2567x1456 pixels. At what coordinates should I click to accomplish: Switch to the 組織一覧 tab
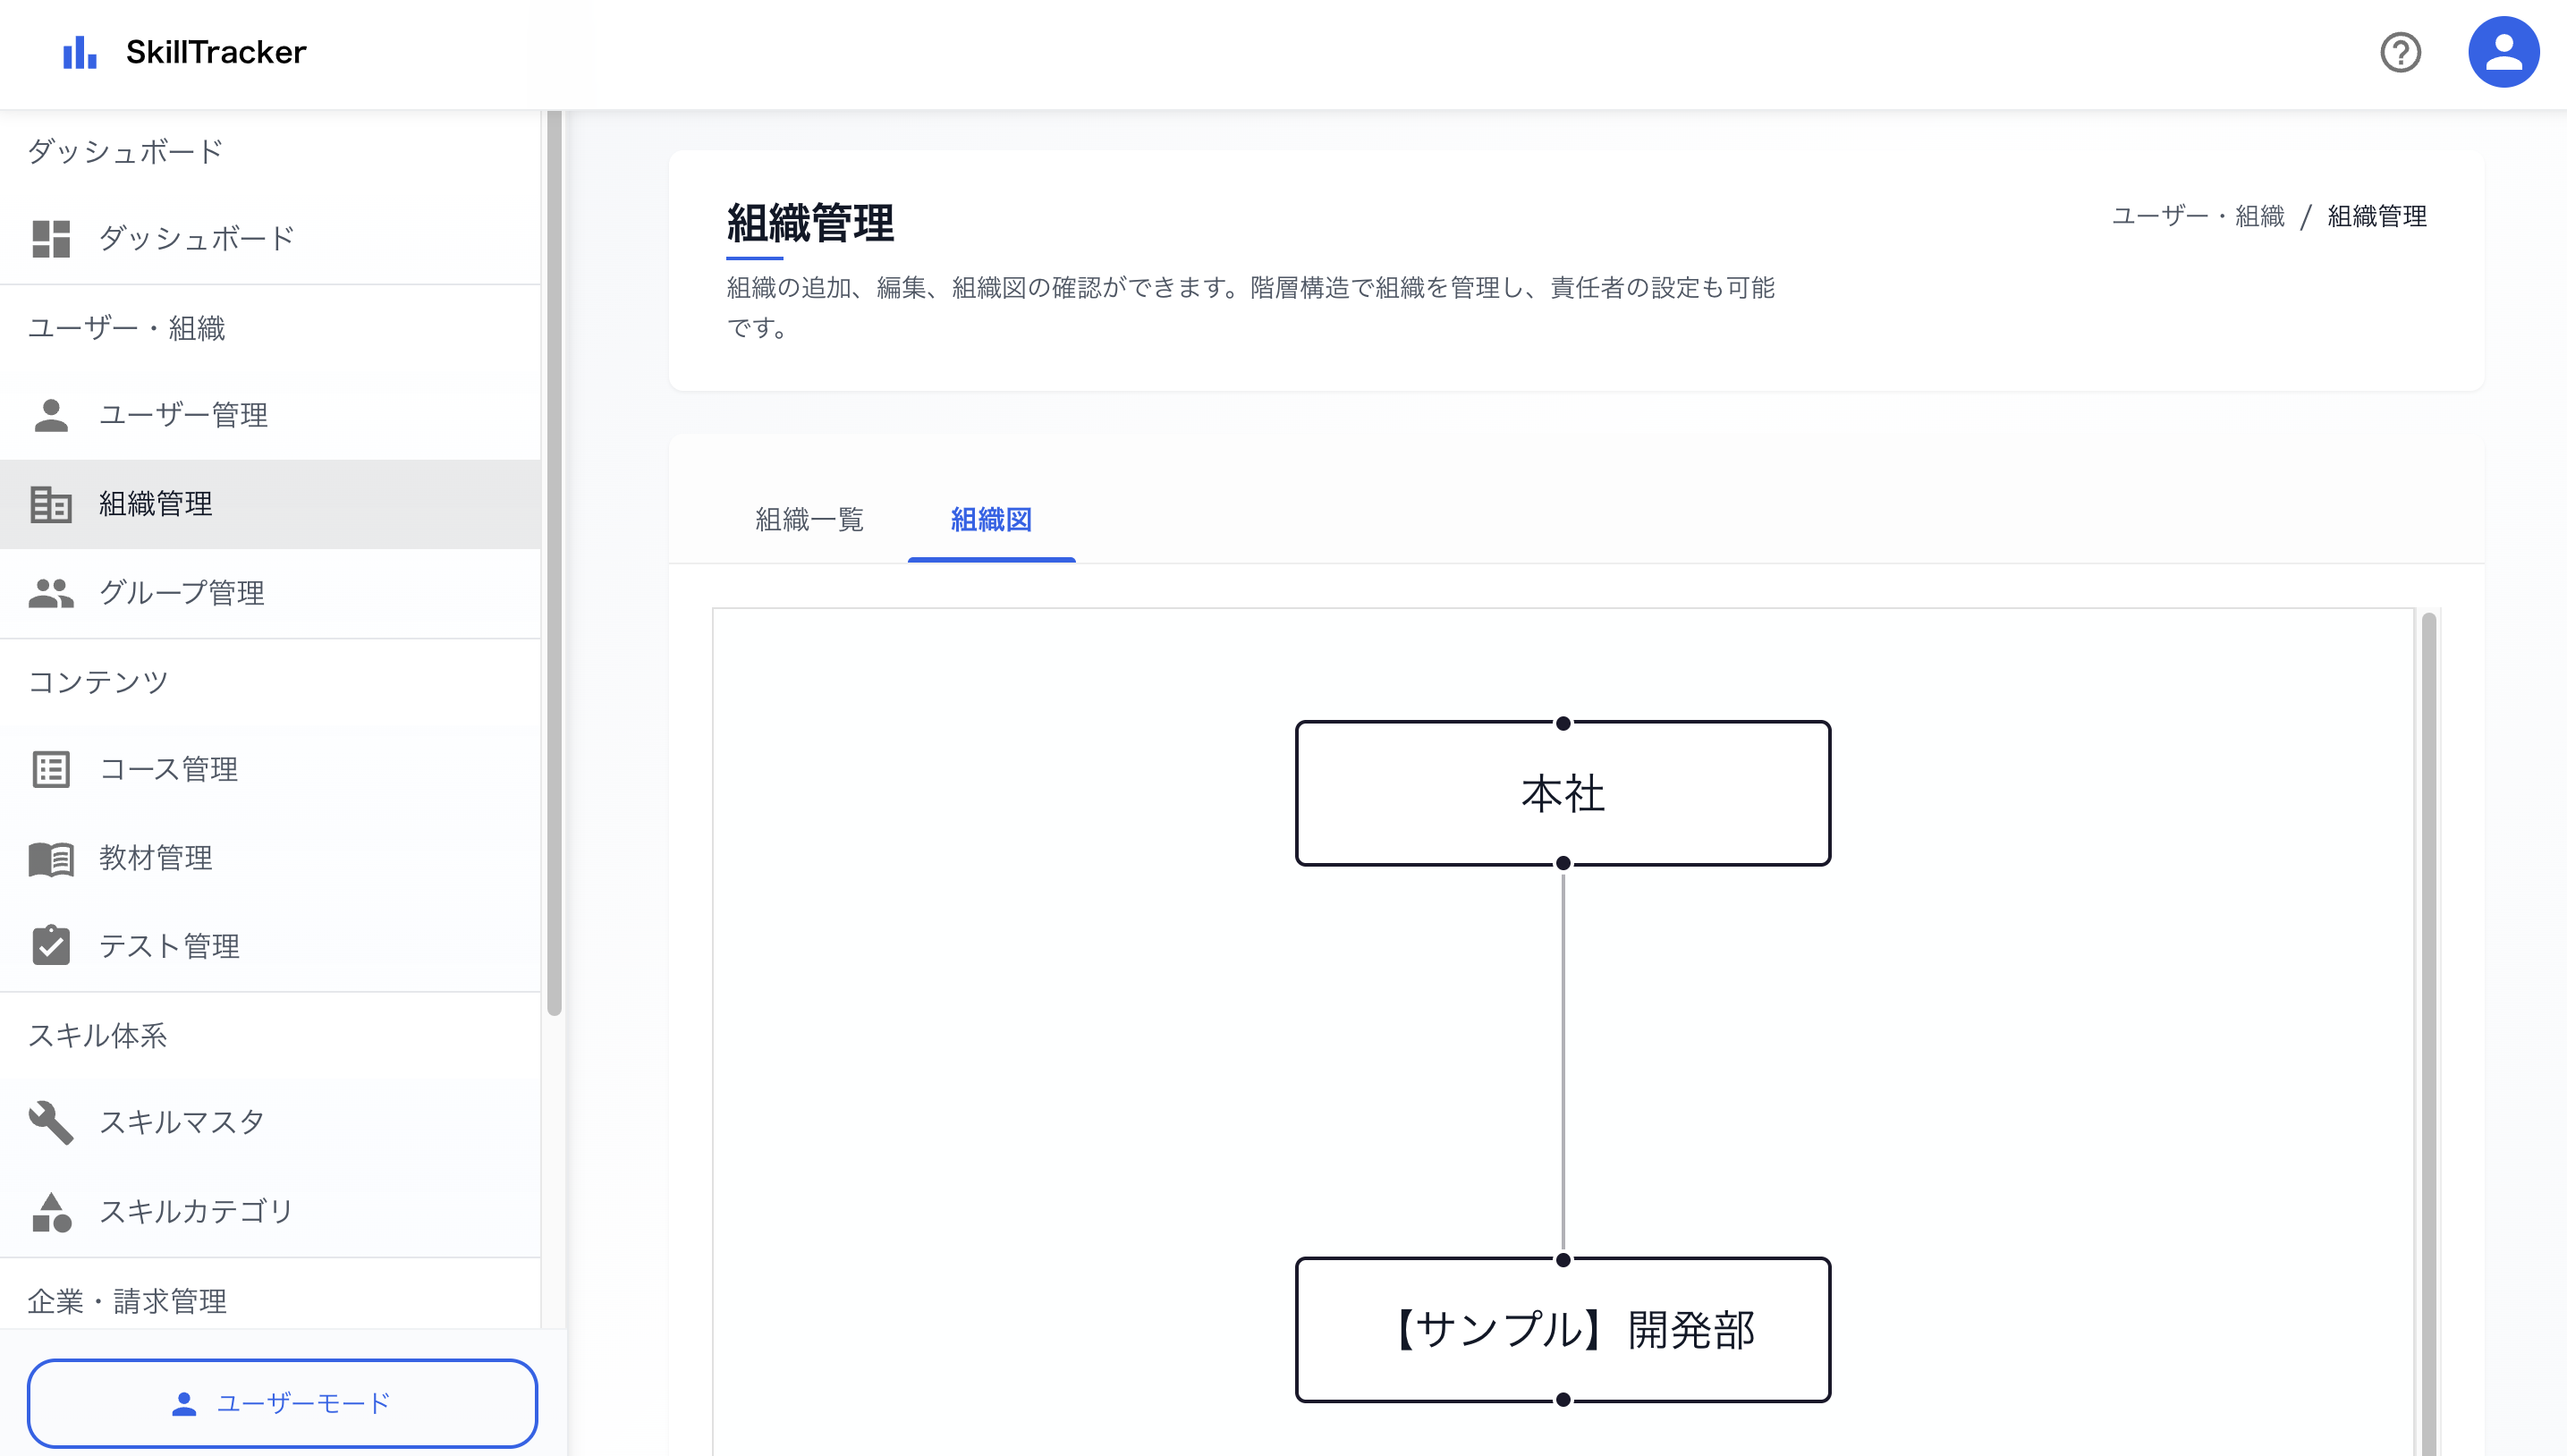(x=809, y=520)
